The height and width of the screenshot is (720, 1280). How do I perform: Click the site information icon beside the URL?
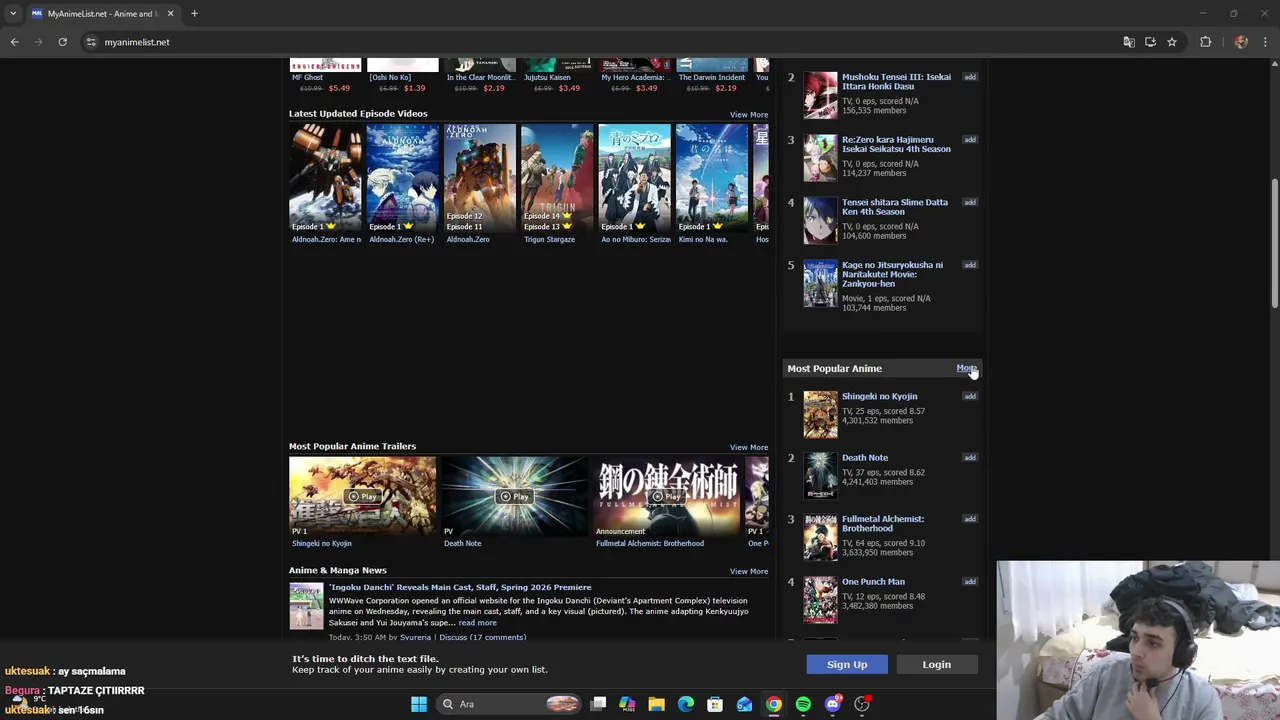(x=91, y=42)
